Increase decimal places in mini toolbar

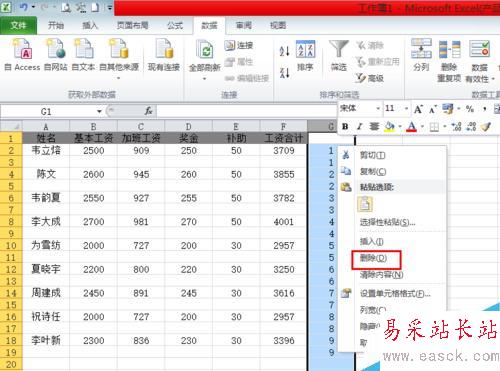click(456, 127)
